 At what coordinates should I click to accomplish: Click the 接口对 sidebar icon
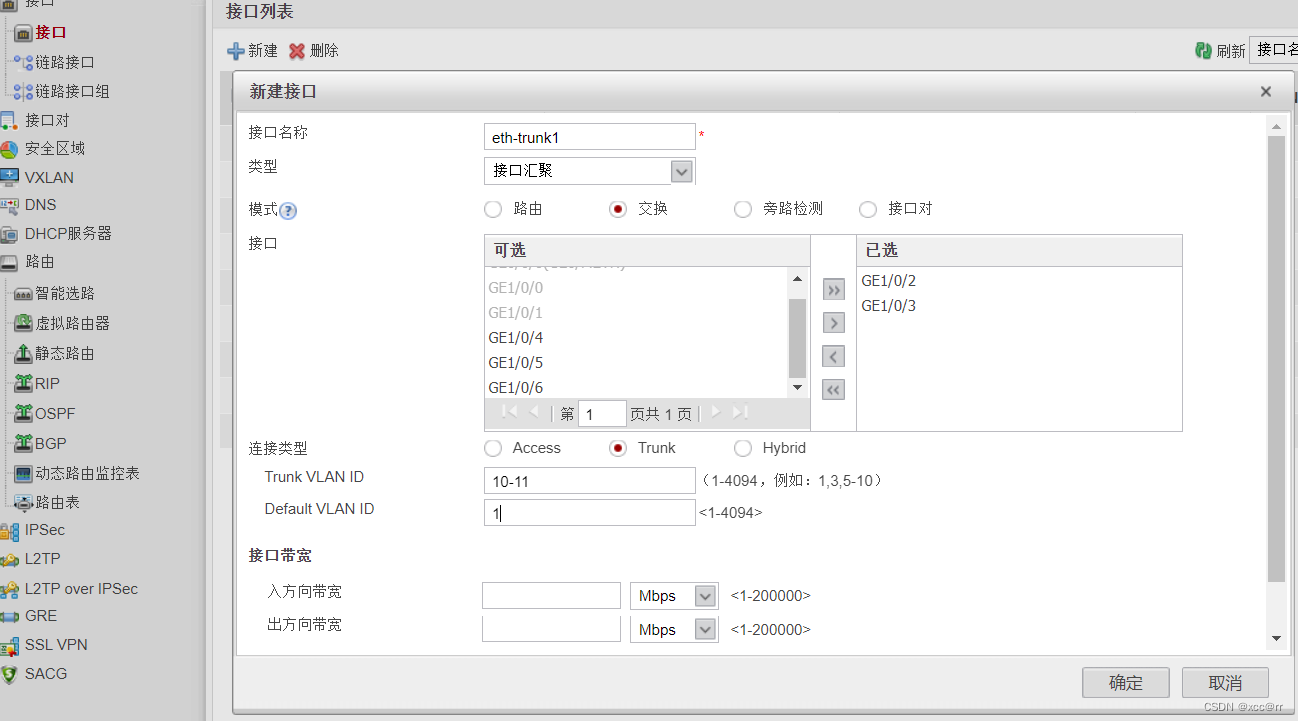click(x=9, y=120)
